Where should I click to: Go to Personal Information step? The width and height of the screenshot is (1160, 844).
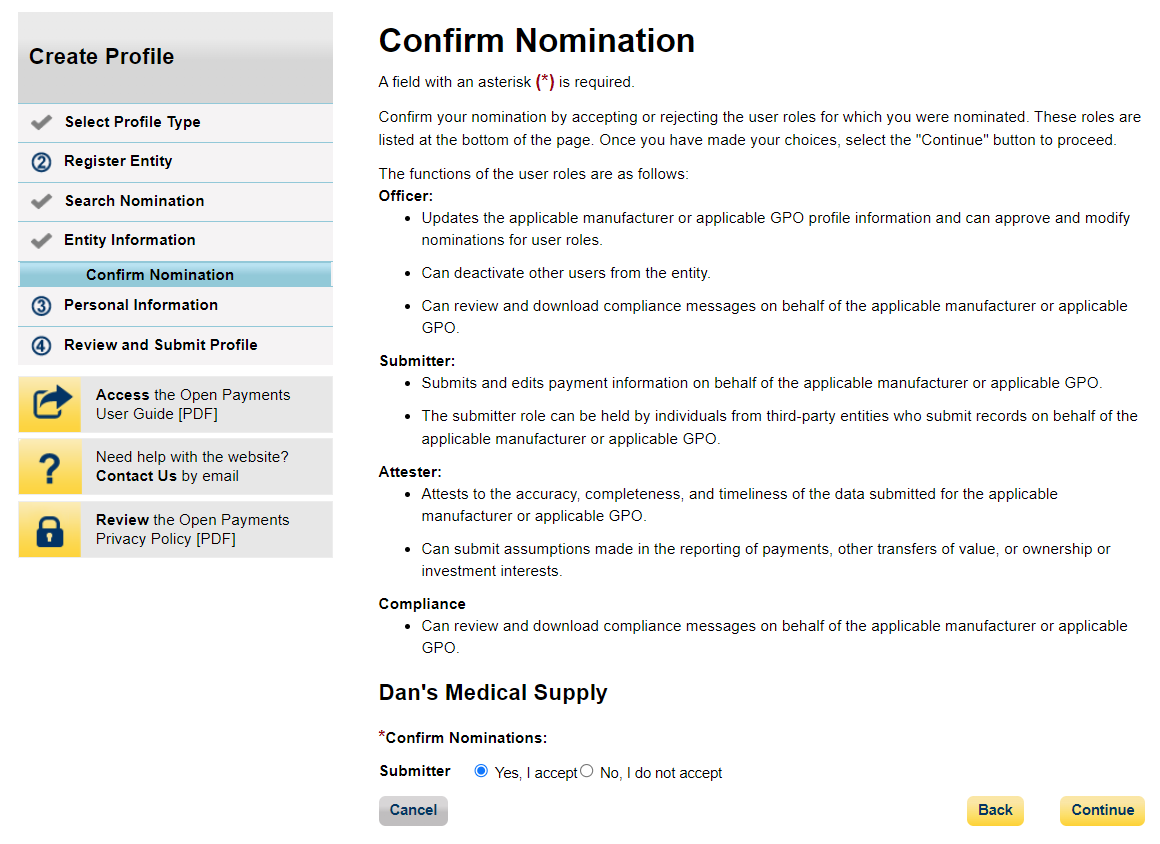tap(141, 305)
